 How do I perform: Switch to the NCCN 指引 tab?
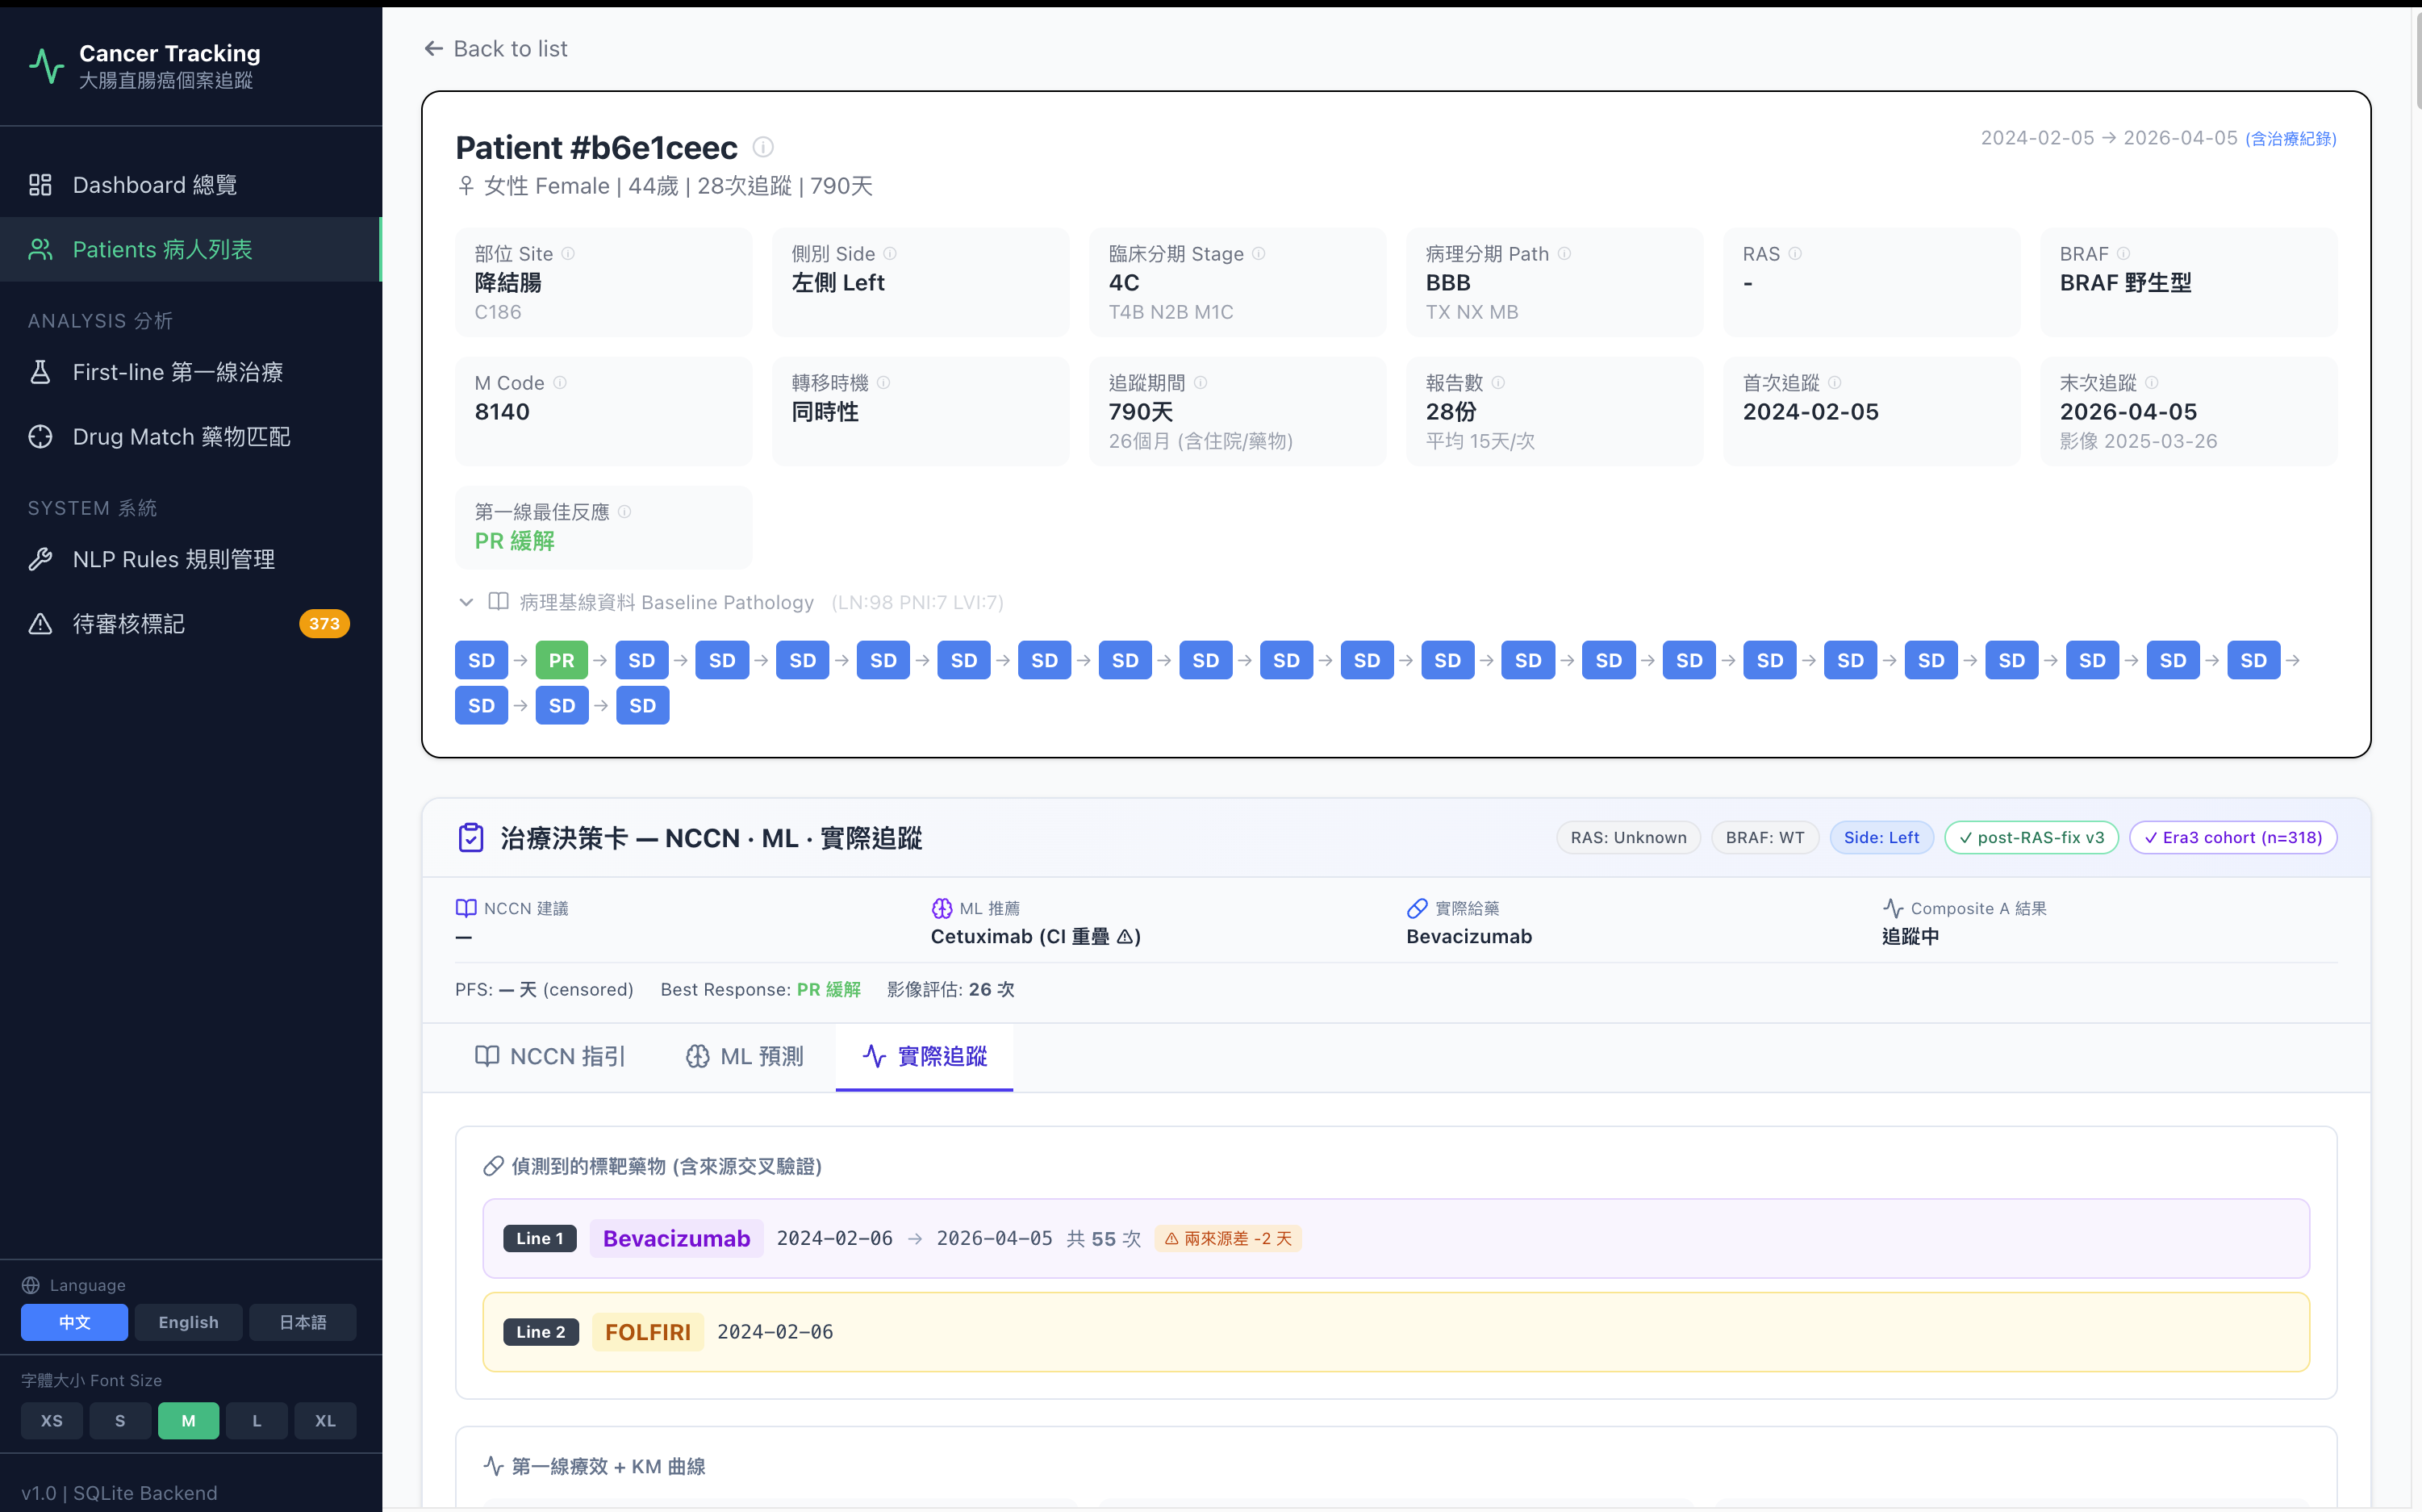550,1056
